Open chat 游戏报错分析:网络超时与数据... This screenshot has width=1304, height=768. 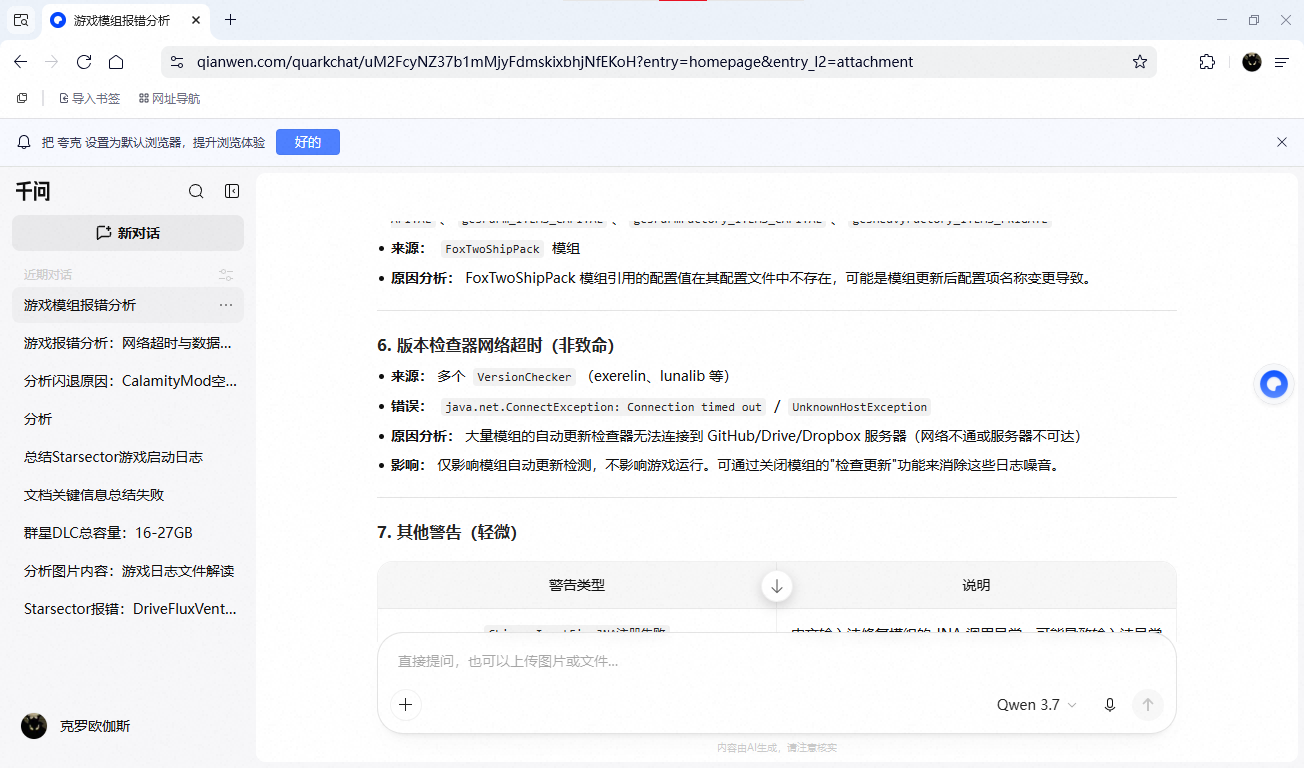(128, 343)
